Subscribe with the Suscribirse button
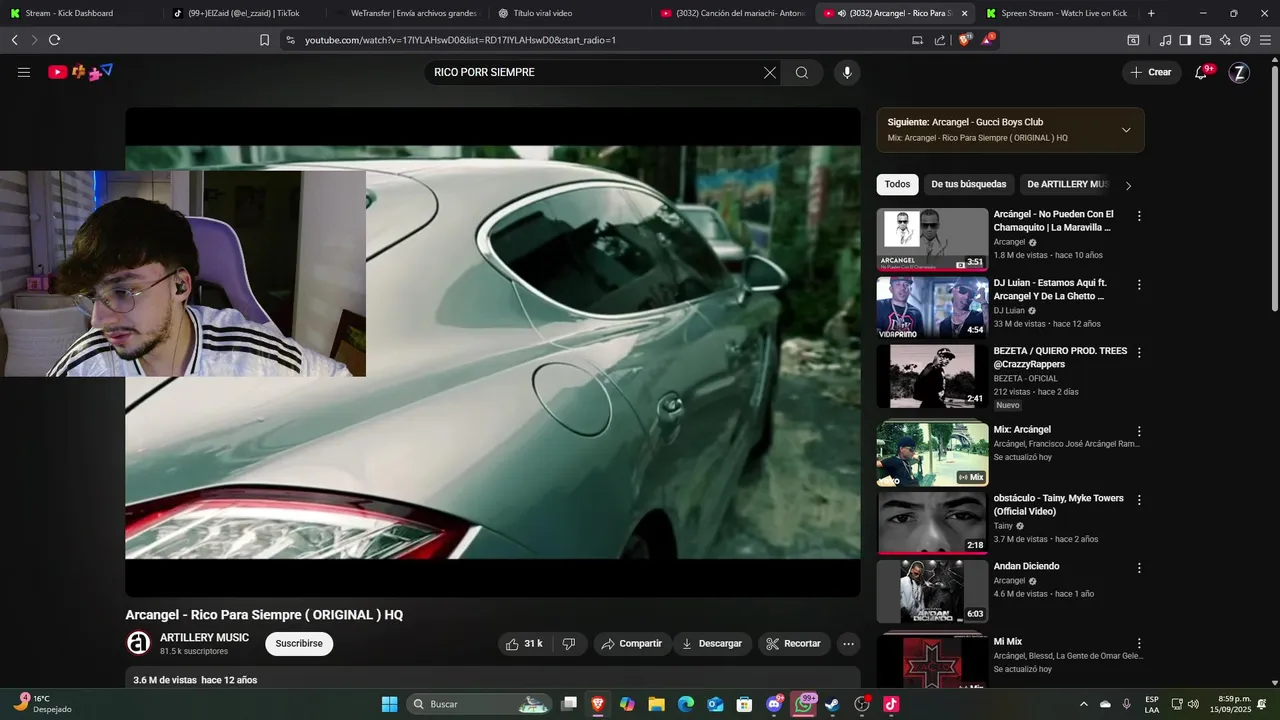The image size is (1280, 720). click(x=299, y=644)
